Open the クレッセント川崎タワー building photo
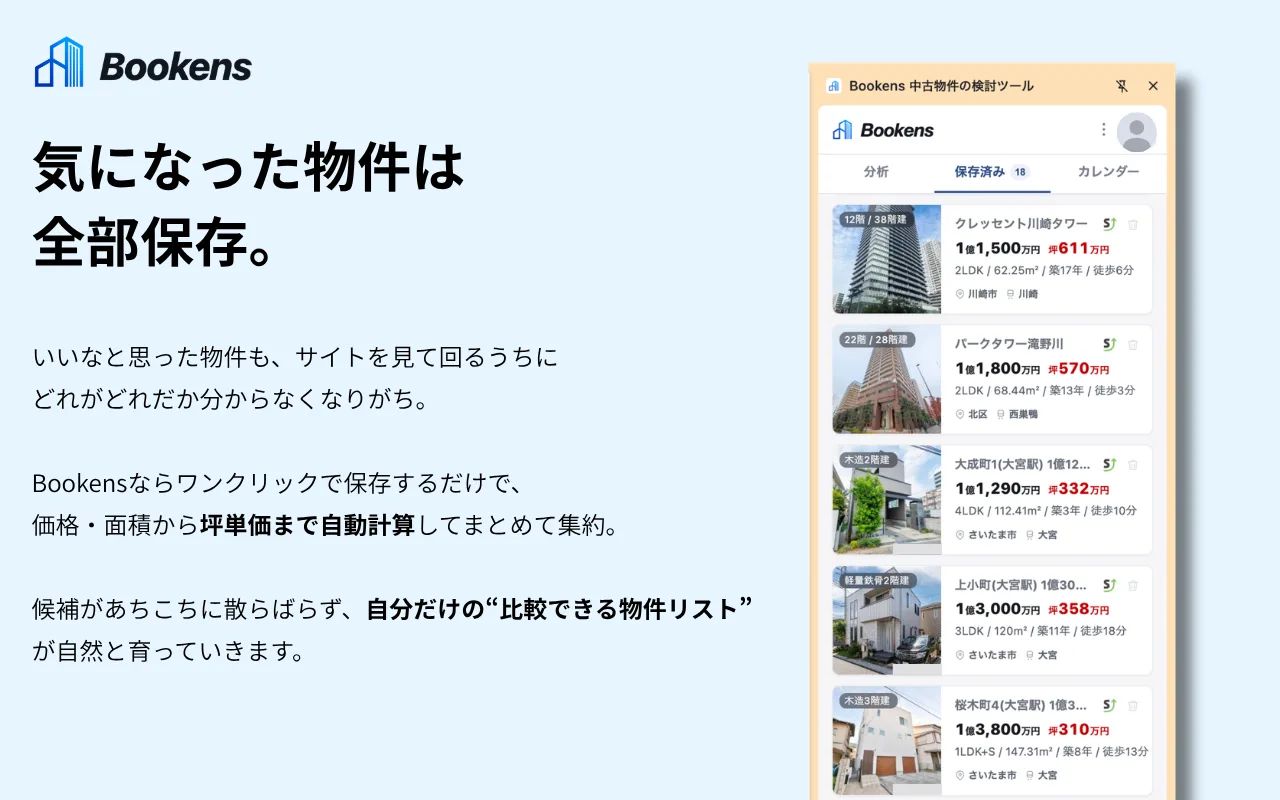The image size is (1280, 800). tap(887, 259)
